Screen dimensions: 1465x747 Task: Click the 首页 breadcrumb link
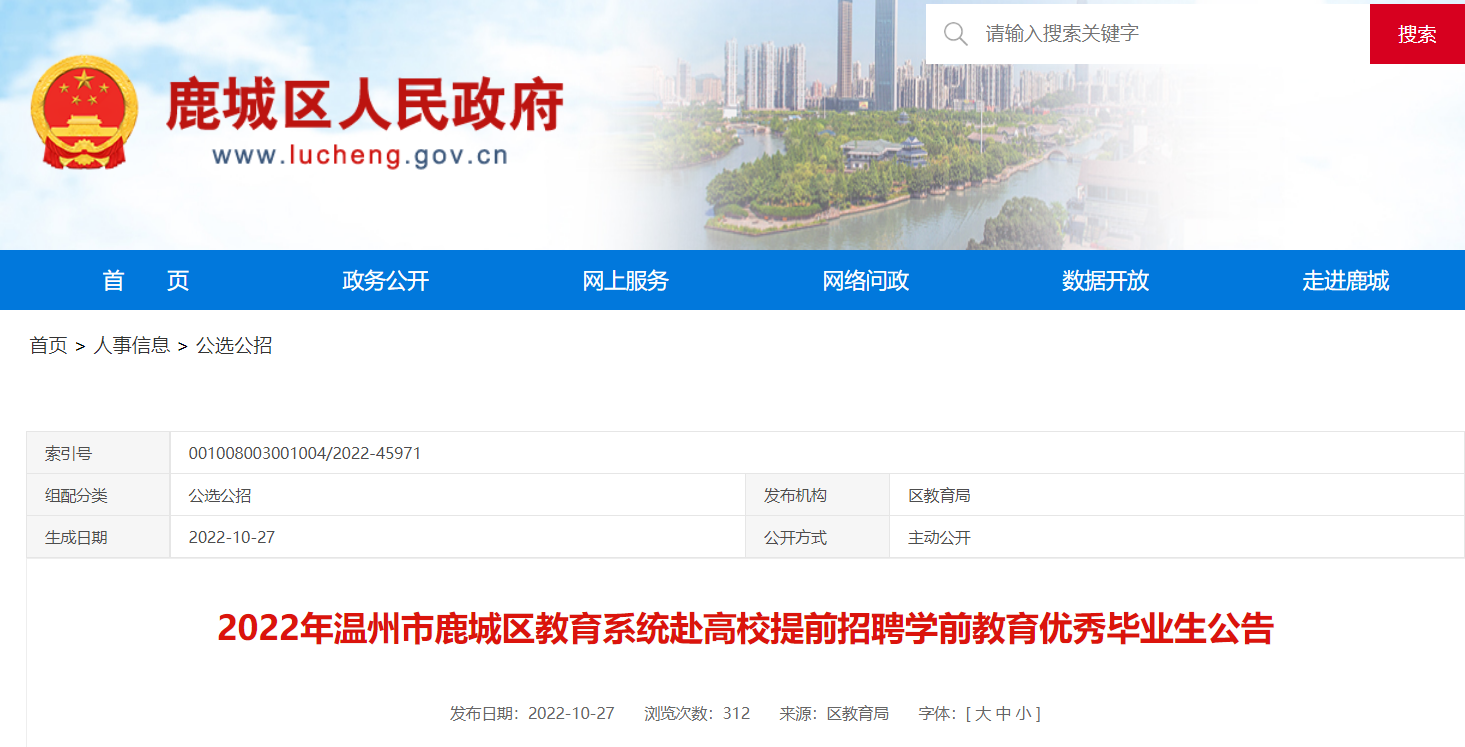click(x=49, y=346)
